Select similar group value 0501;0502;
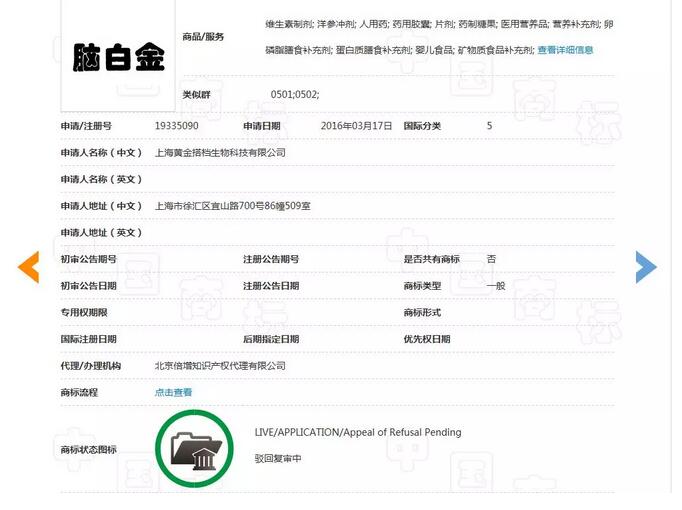This screenshot has width=682, height=510. pos(295,94)
